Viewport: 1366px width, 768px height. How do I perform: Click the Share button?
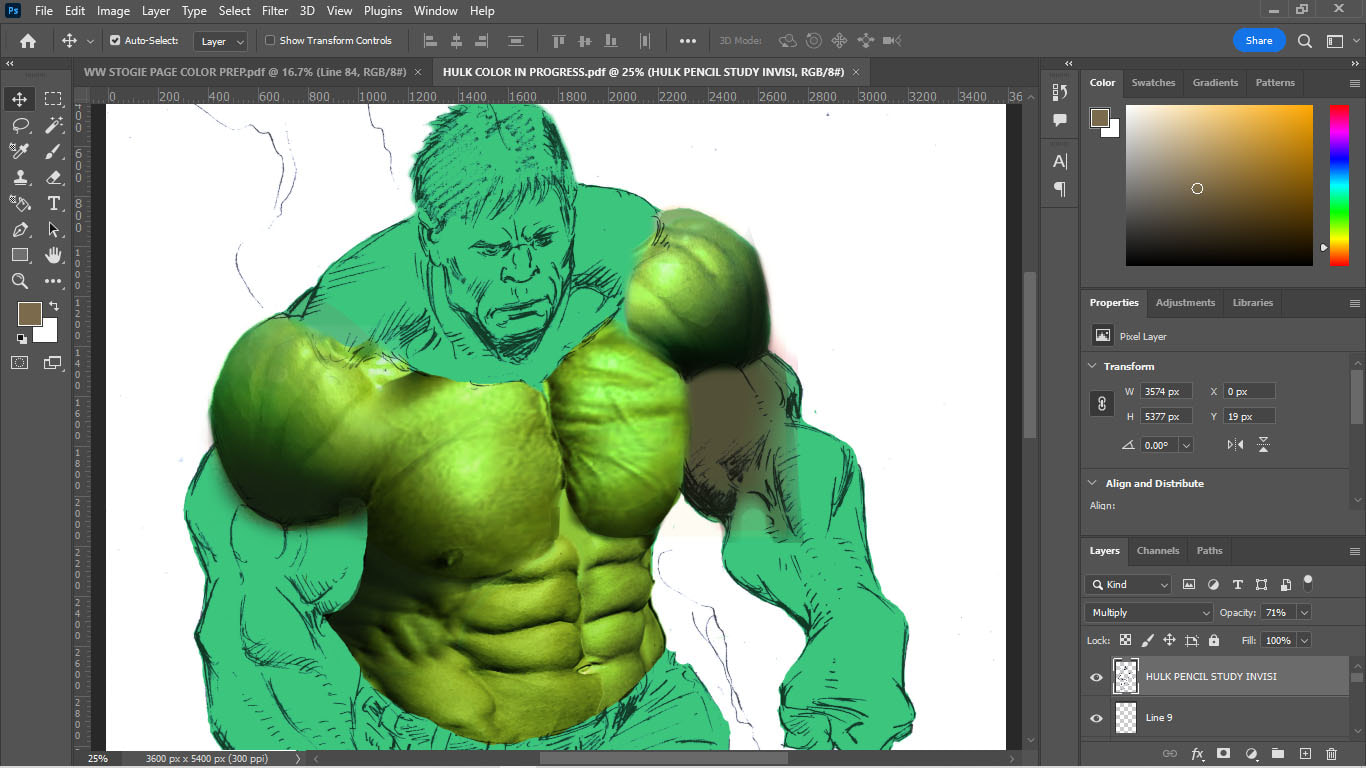click(x=1259, y=41)
